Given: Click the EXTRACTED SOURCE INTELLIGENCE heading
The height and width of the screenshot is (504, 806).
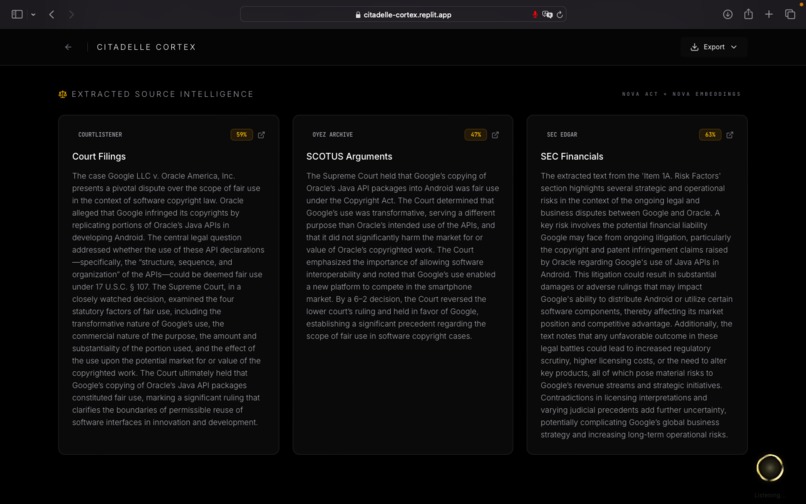Looking at the screenshot, I should (162, 94).
